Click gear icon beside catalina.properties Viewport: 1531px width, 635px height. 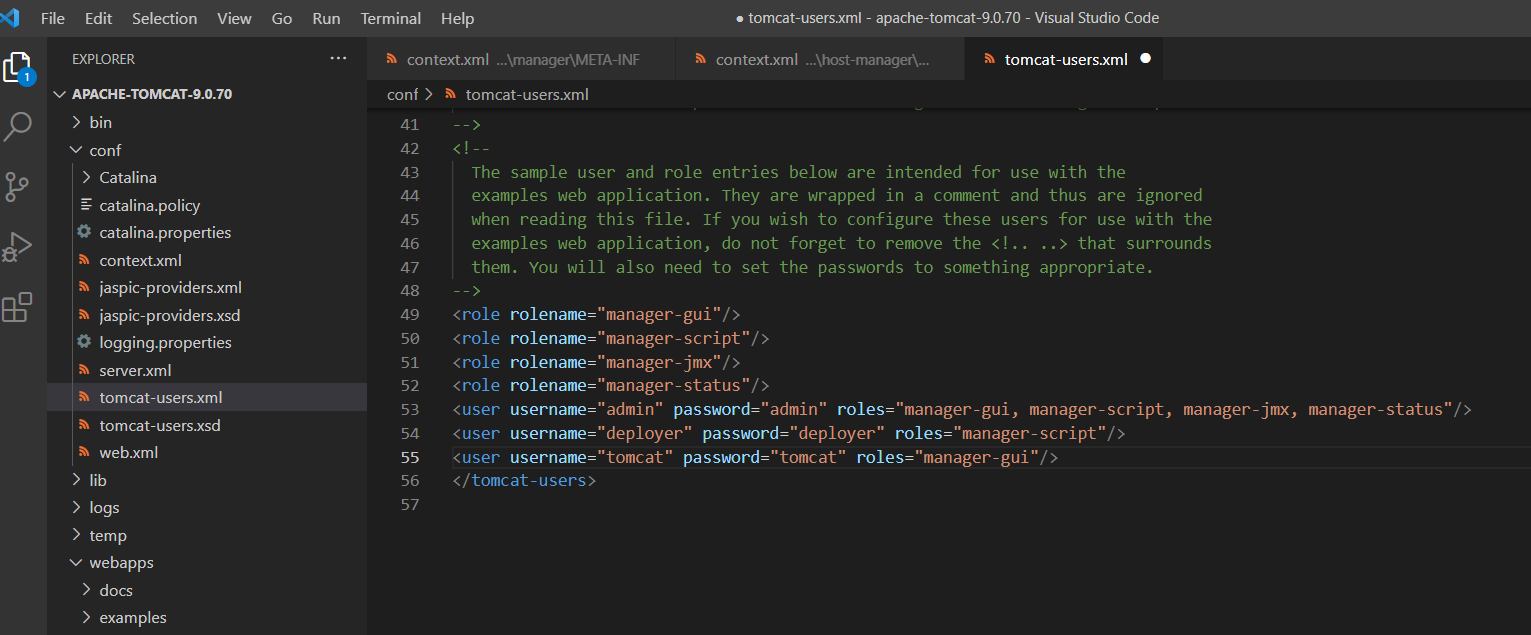coord(84,232)
